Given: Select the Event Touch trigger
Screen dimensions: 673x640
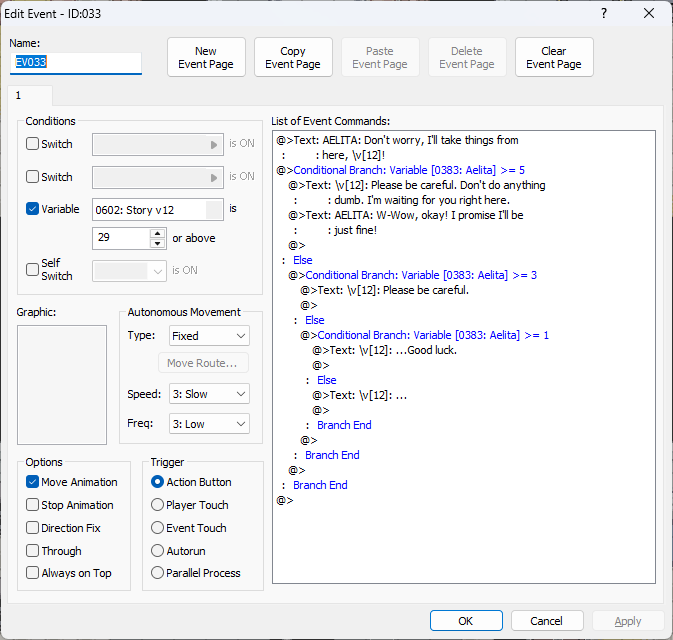Looking at the screenshot, I should click(x=158, y=528).
